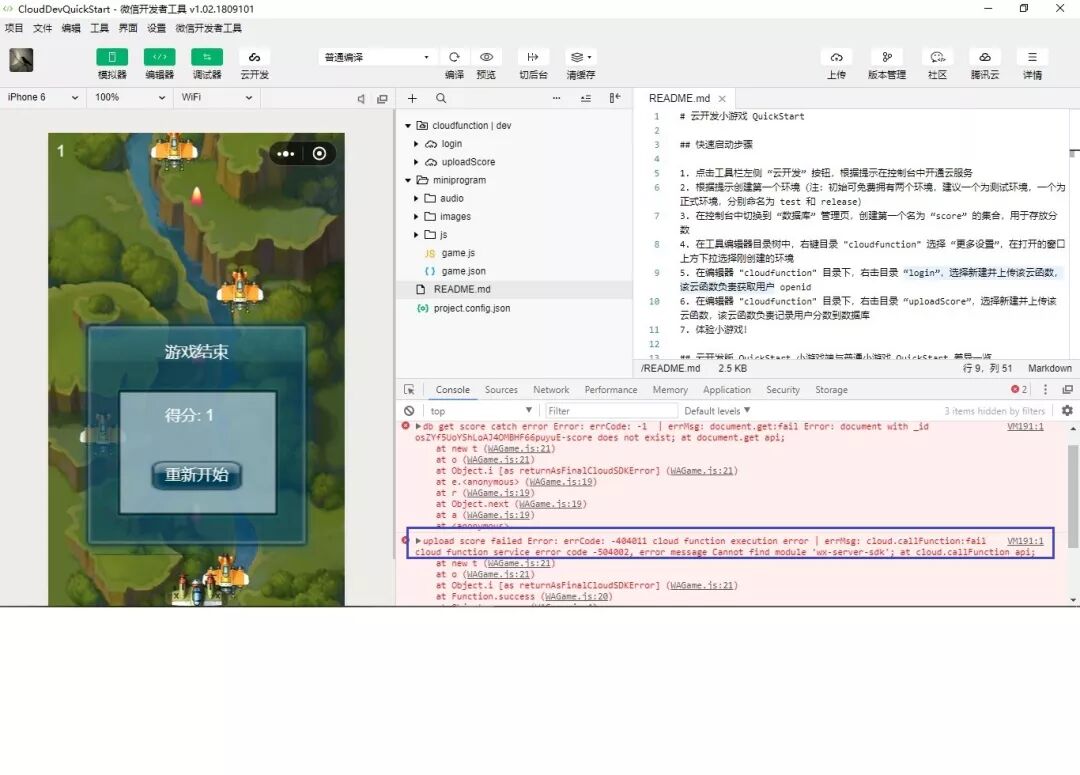Image resolution: width=1080 pixels, height=775 pixels.
Task: Toggle the debugger panel button
Action: [x=207, y=57]
